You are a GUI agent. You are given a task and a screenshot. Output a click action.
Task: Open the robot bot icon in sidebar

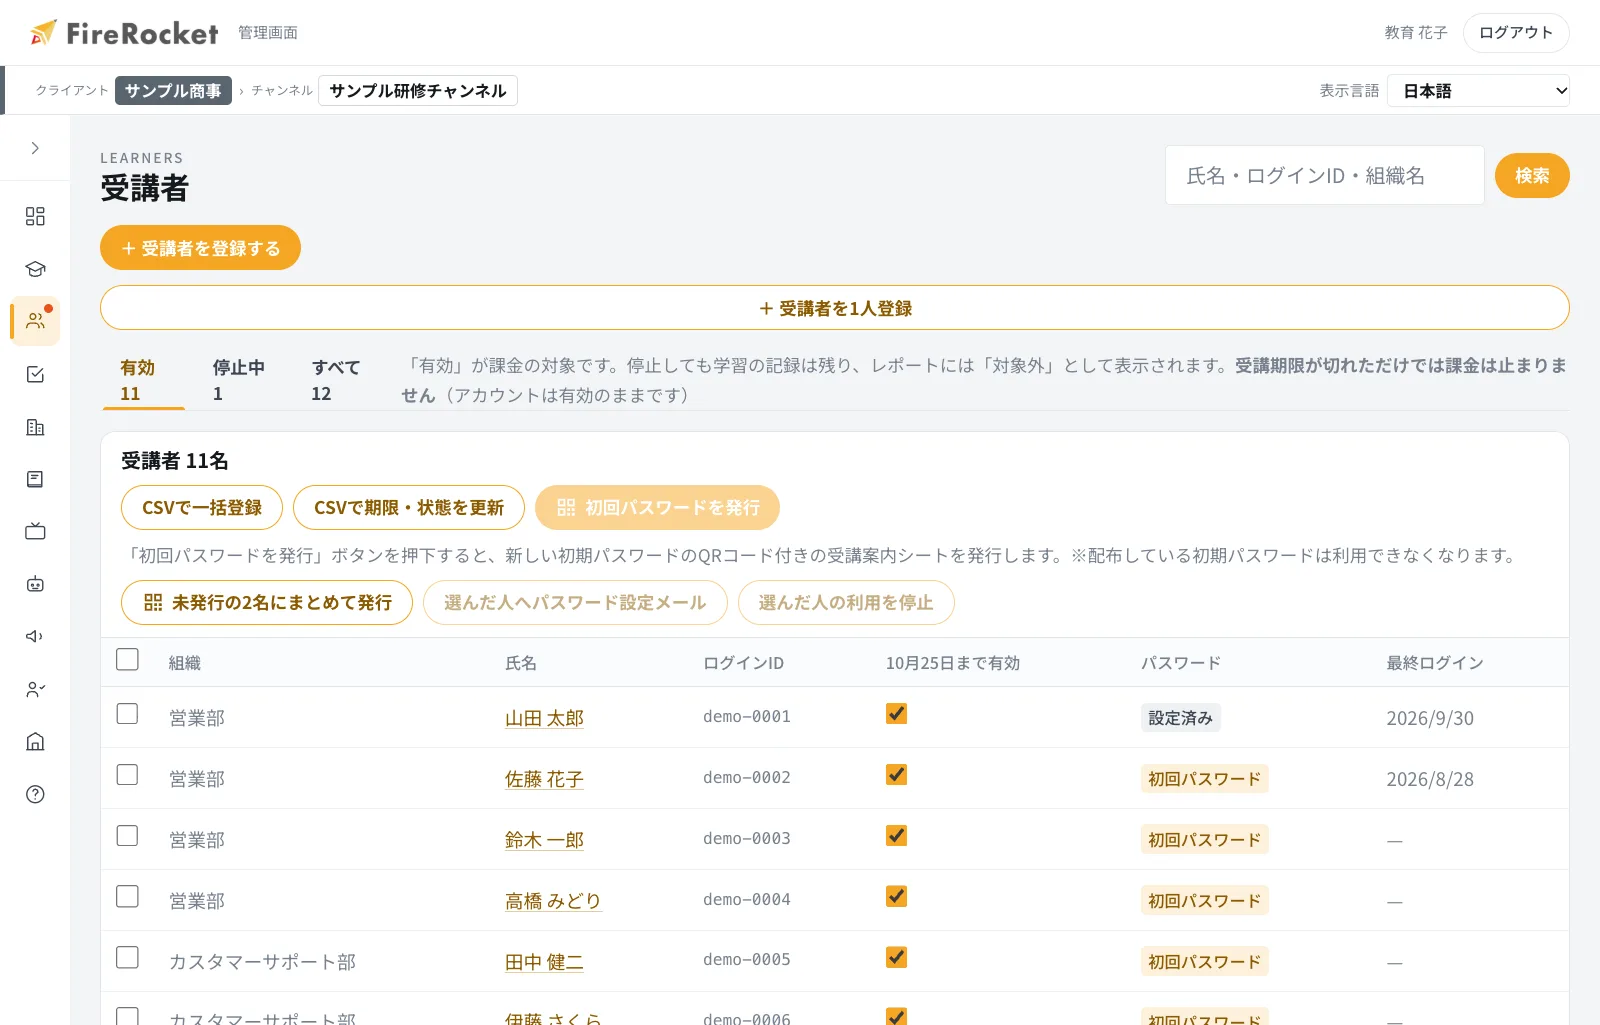coord(35,584)
